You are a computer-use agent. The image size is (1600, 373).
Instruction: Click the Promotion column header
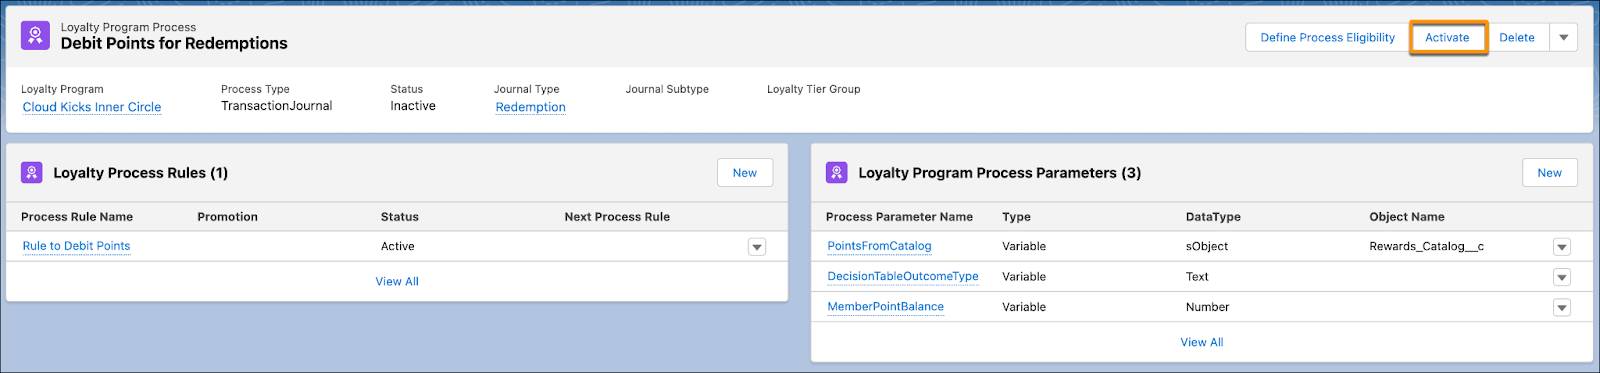point(227,217)
